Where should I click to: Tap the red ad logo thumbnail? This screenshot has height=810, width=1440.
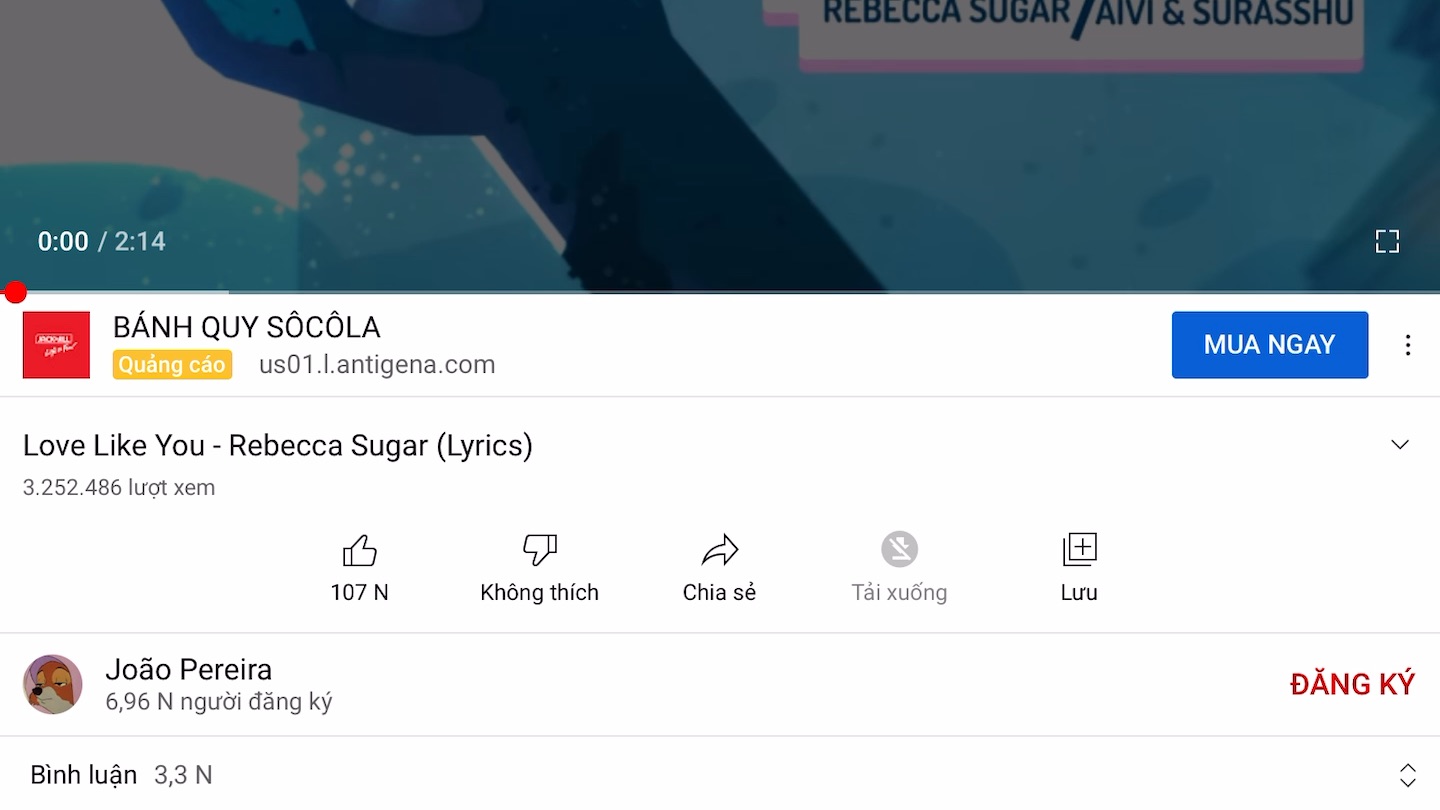click(x=56, y=345)
